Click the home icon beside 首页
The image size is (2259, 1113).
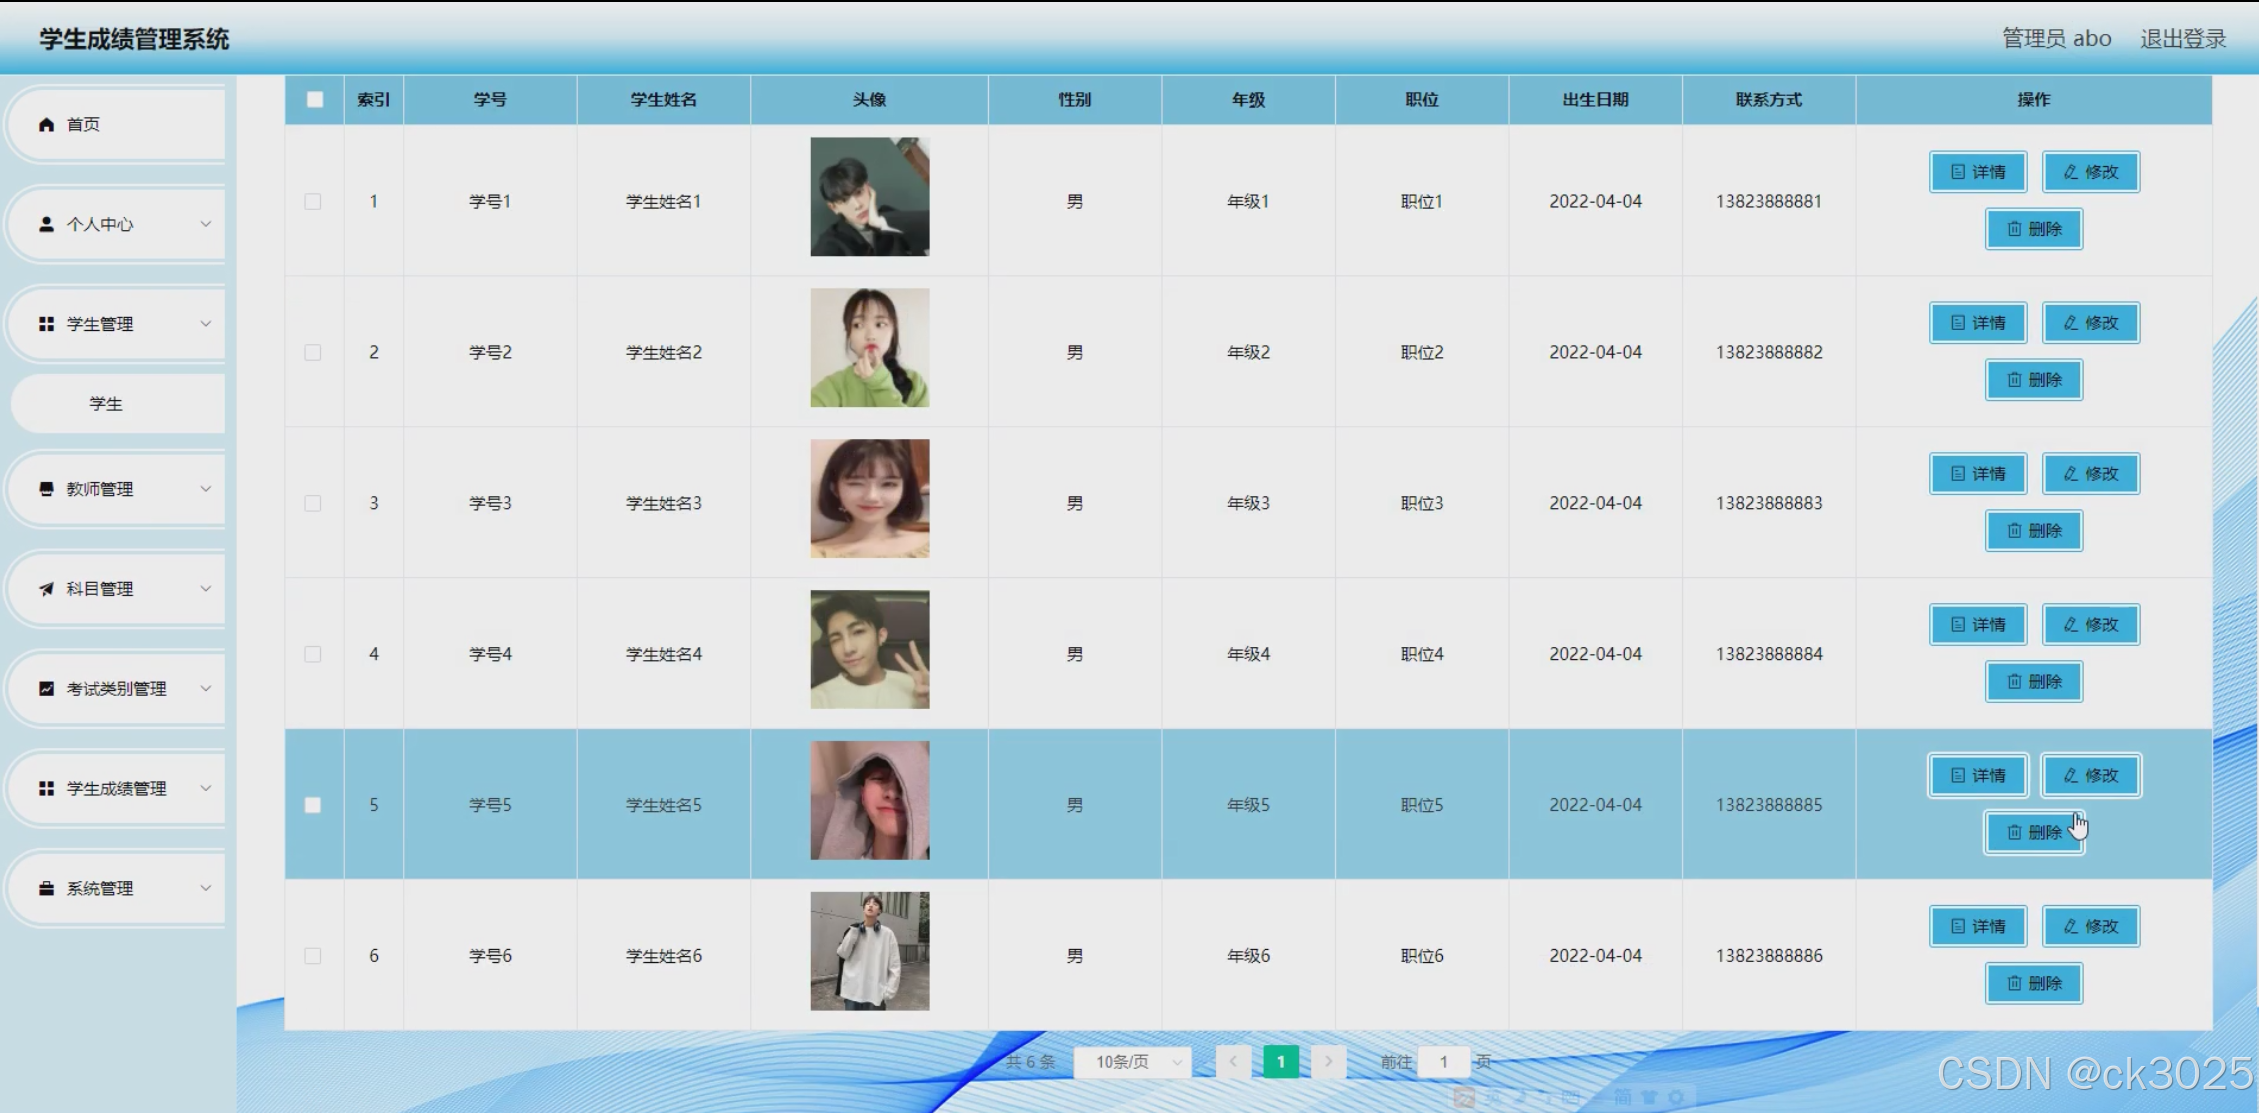[x=46, y=125]
